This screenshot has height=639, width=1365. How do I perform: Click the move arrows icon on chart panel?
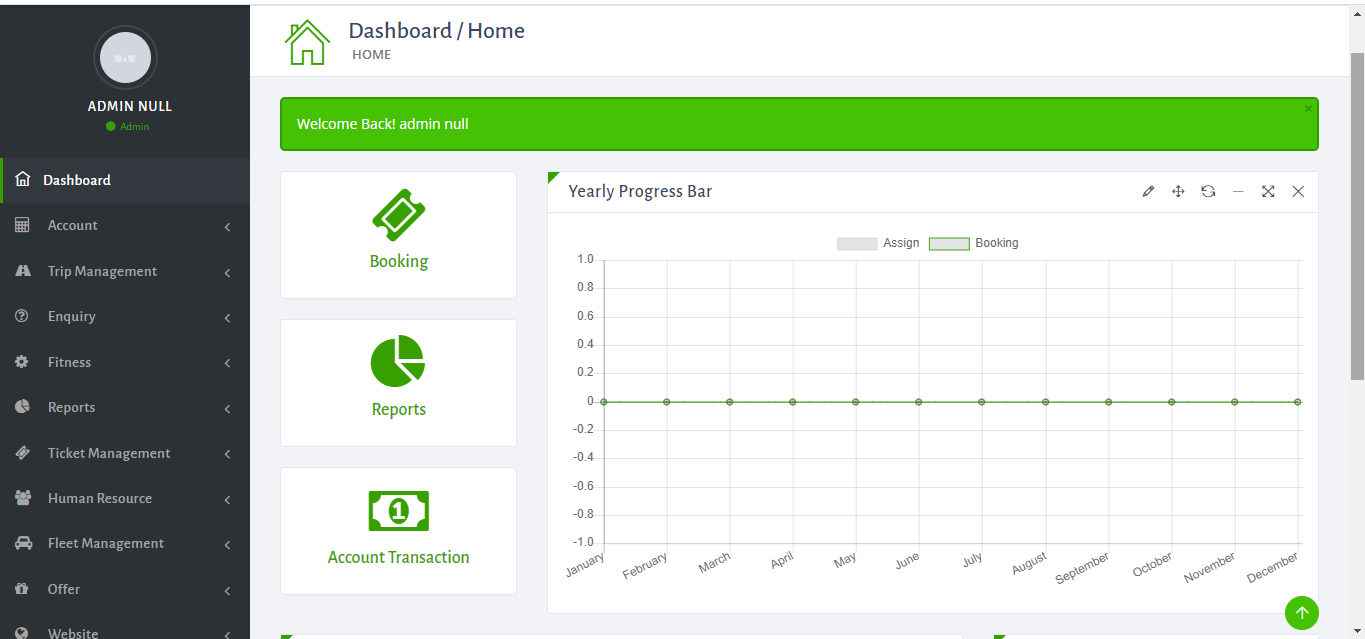click(x=1178, y=192)
